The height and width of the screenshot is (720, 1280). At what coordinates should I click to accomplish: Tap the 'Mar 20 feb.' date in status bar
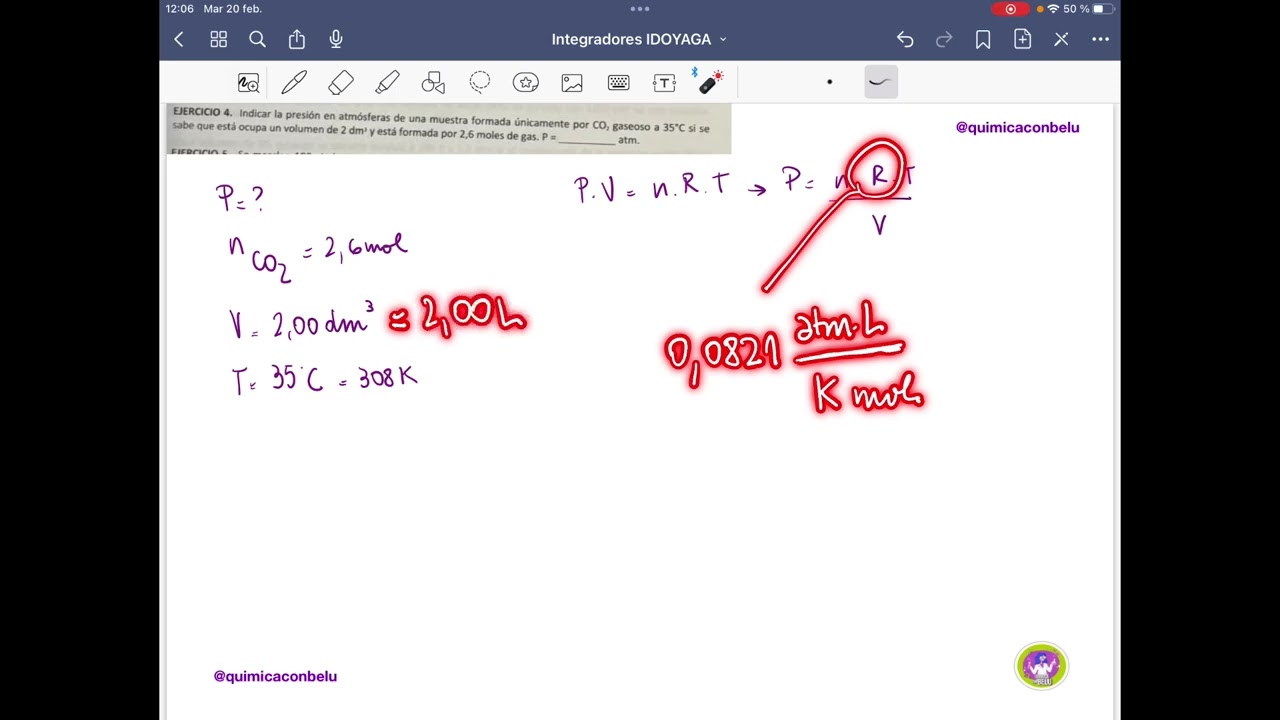click(232, 9)
